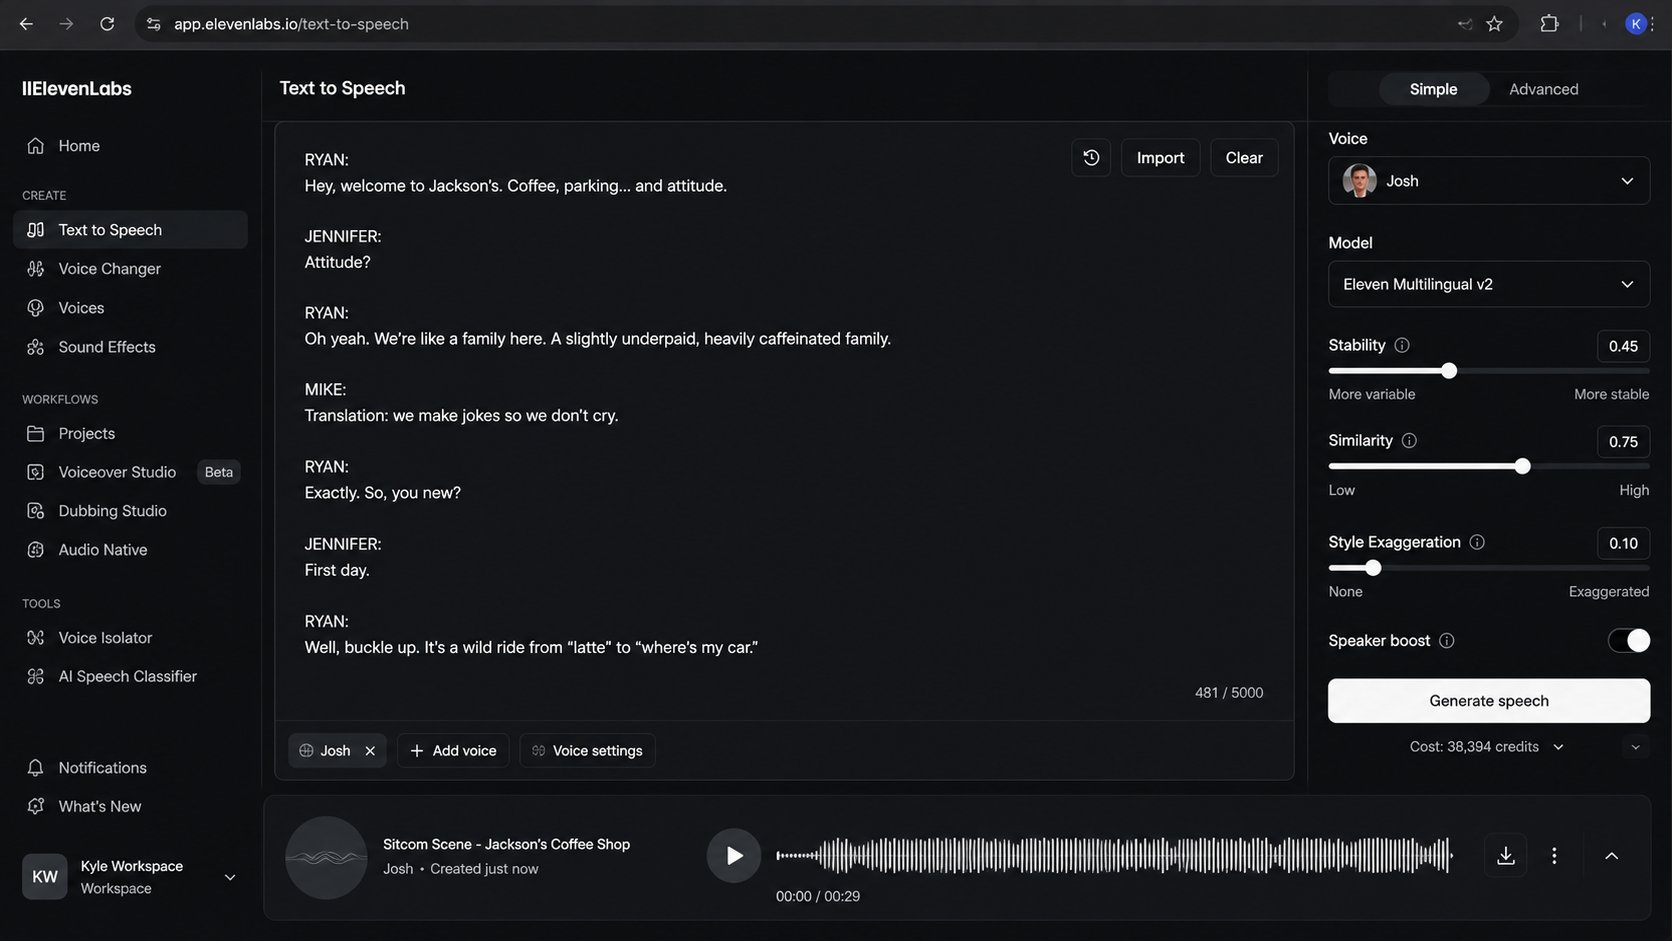Click the Home sidebar icon
1672x941 pixels.
coord(36,146)
